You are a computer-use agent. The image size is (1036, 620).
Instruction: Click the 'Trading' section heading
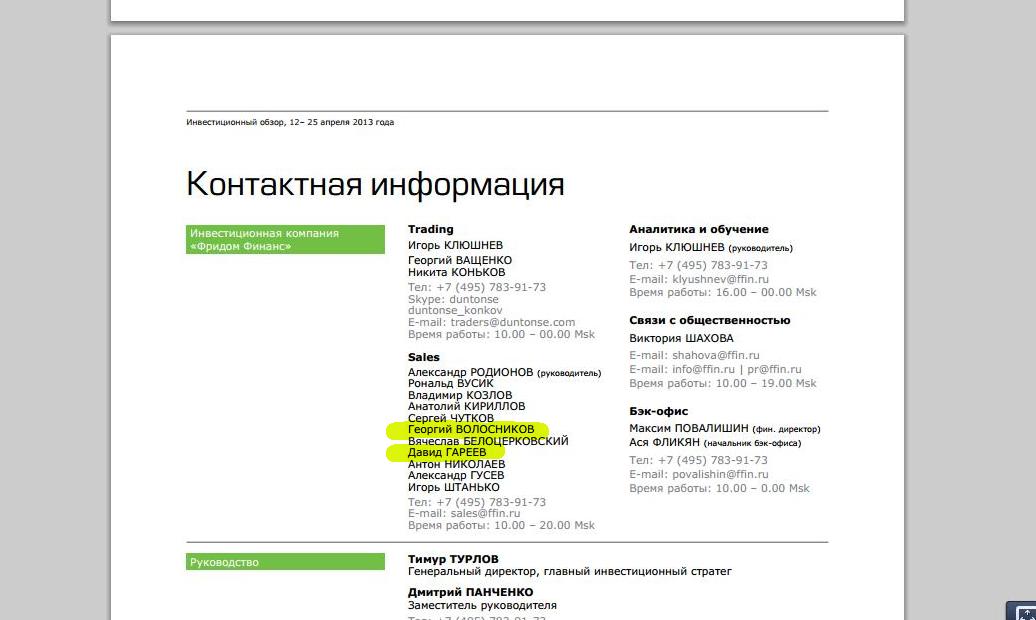point(431,229)
